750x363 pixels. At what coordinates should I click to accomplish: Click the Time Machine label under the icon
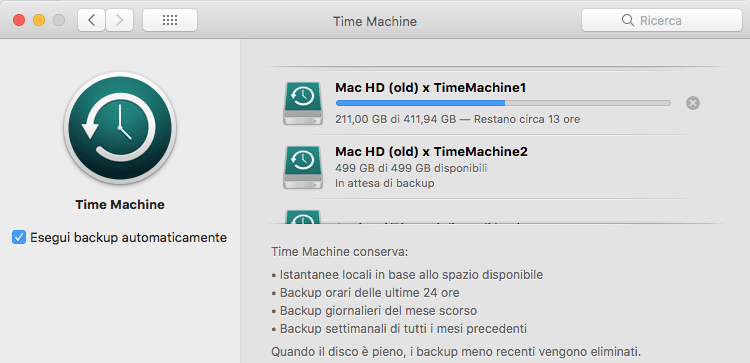120,205
